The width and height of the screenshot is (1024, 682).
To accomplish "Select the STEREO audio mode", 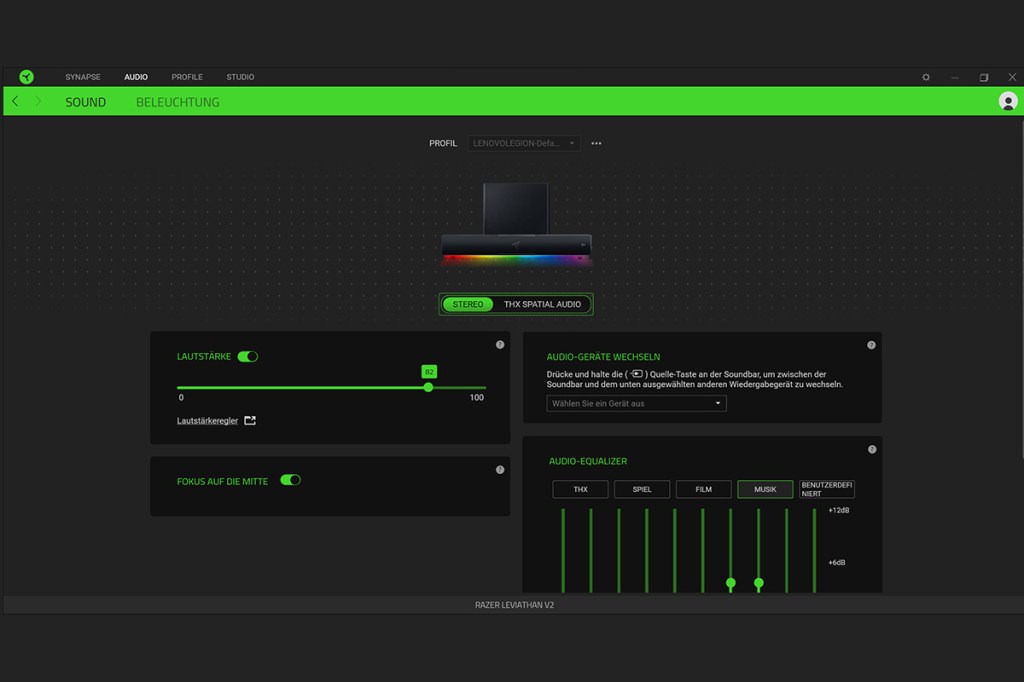I will [x=468, y=304].
